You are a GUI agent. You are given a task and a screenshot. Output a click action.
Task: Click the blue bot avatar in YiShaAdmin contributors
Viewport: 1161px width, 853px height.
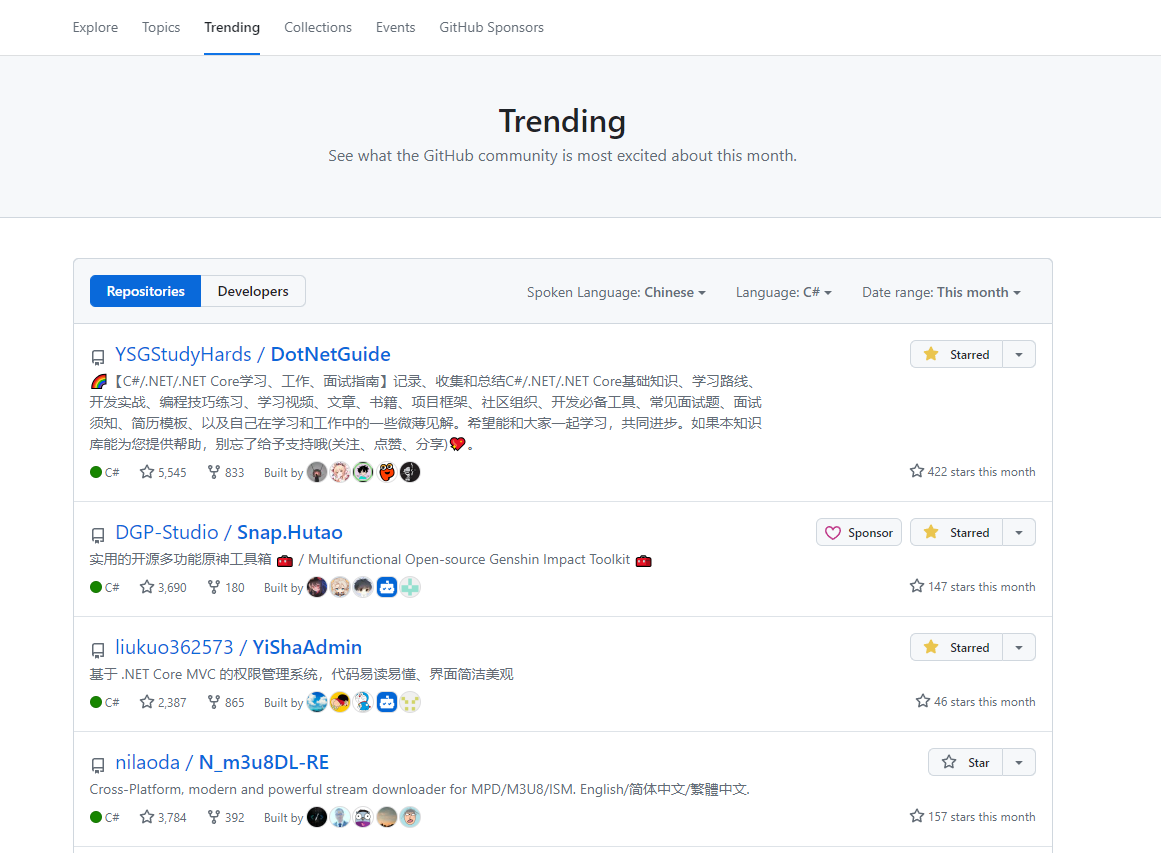[387, 702]
